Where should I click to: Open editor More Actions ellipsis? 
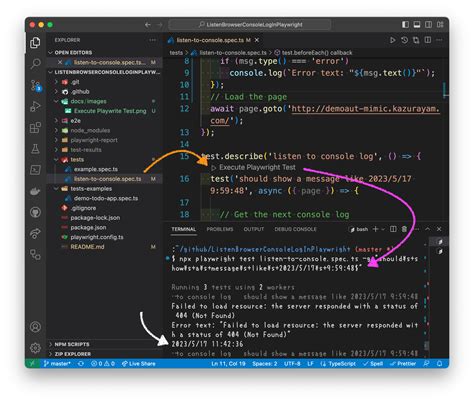pos(439,40)
